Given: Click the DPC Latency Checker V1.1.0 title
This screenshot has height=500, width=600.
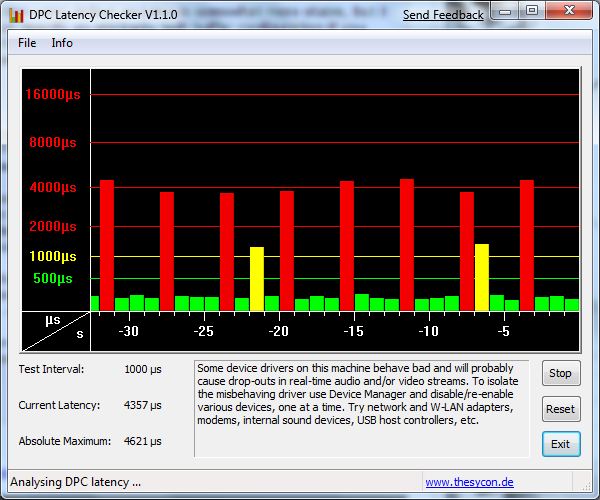Looking at the screenshot, I should tap(103, 15).
